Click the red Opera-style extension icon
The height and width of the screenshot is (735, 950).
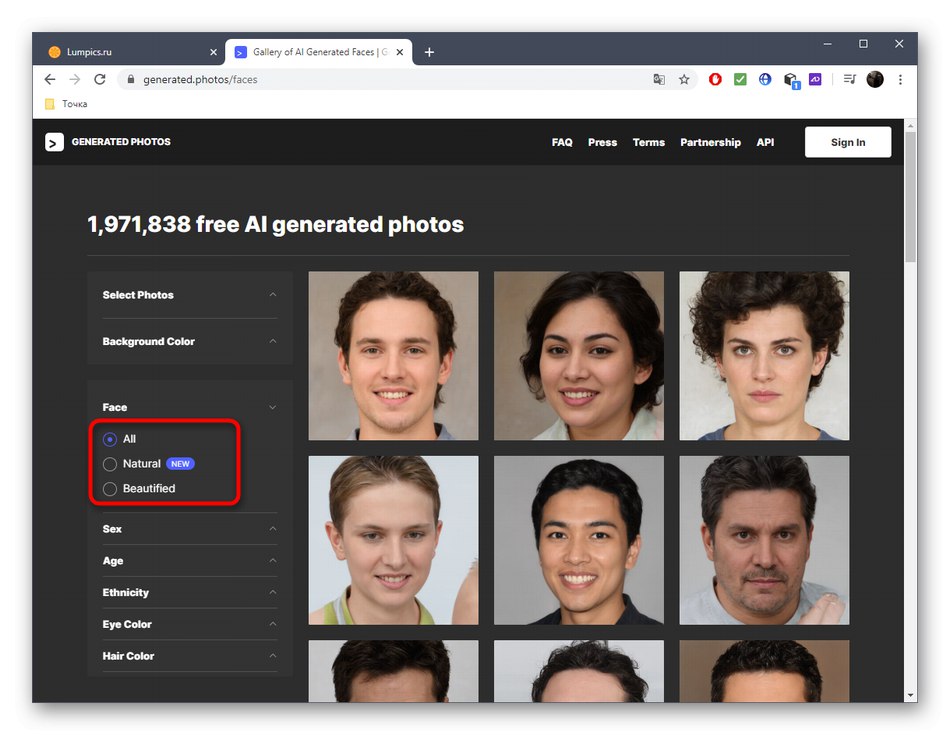[x=716, y=79]
